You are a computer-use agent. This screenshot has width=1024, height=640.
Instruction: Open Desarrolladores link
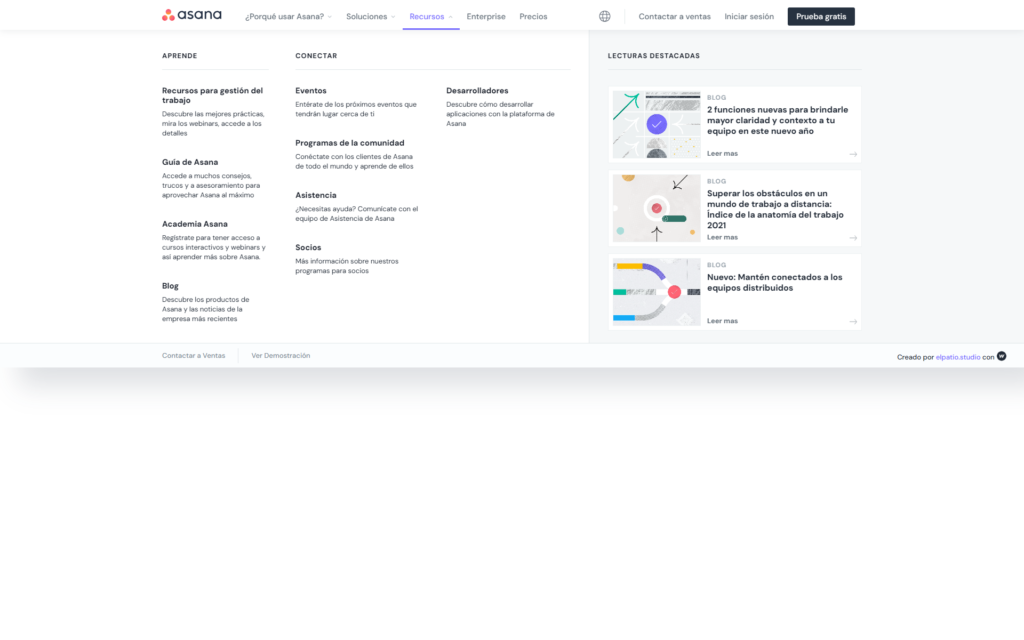(x=477, y=91)
